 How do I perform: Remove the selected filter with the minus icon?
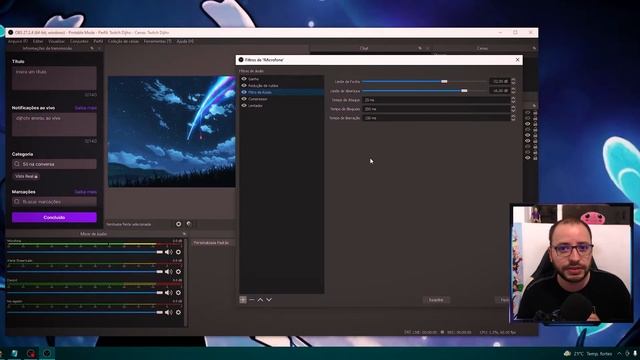tap(252, 300)
